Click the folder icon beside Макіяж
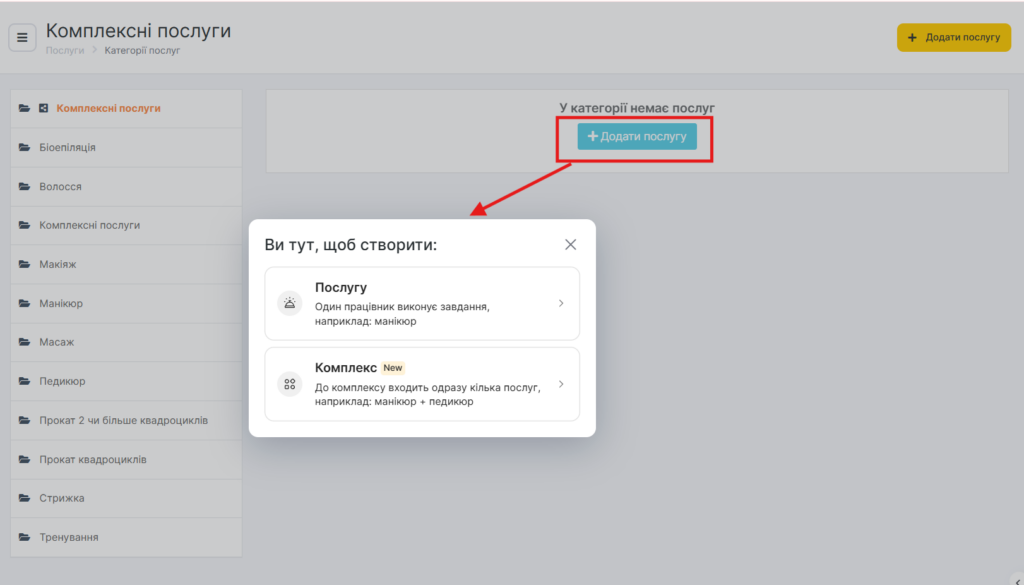This screenshot has height=585, width=1024. click(24, 265)
